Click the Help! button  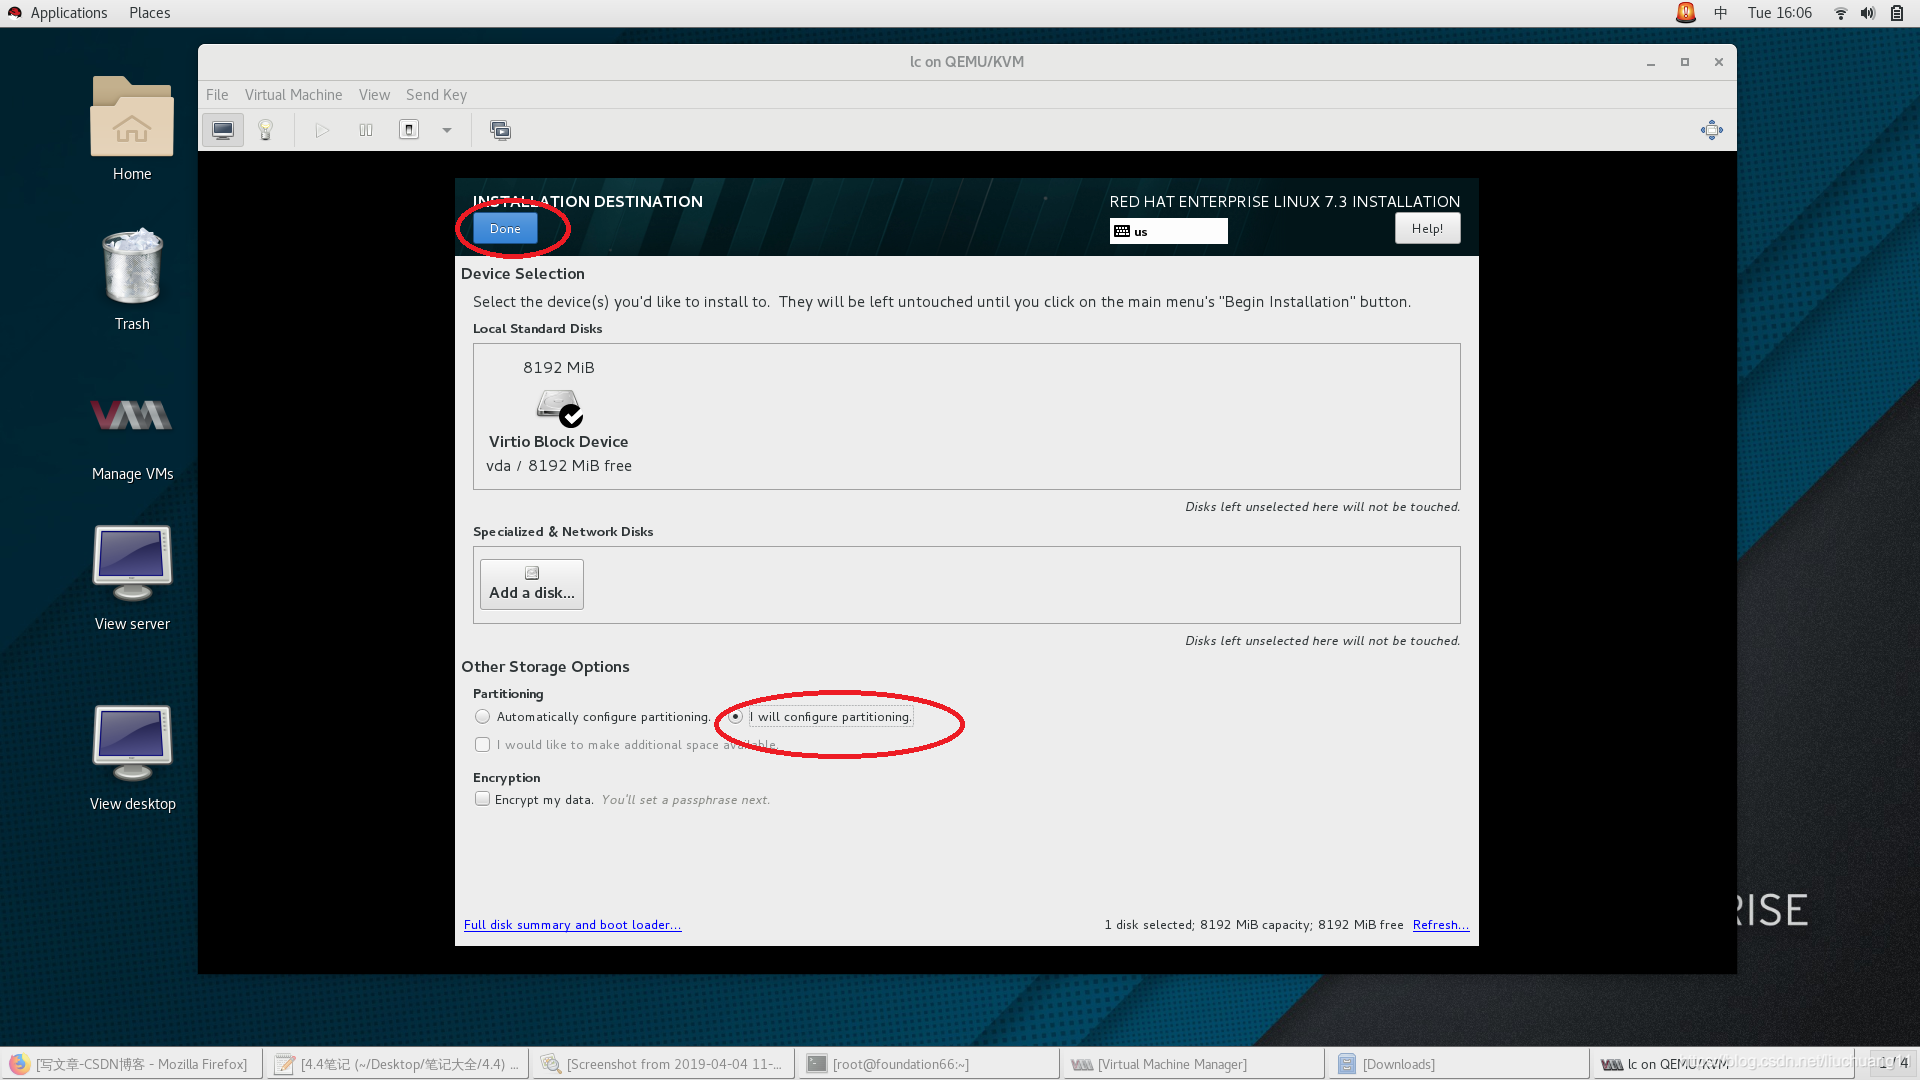[1427, 229]
